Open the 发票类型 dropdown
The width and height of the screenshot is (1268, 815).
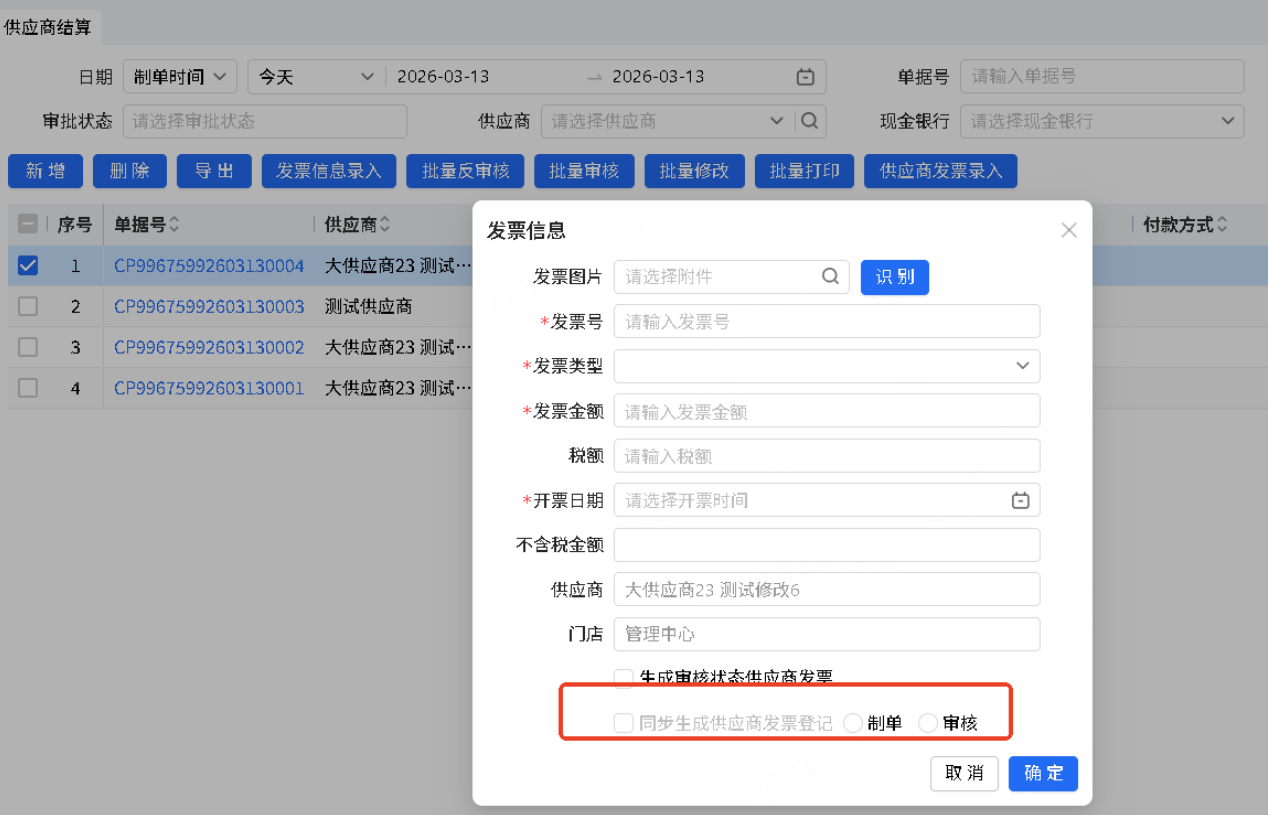tap(826, 366)
